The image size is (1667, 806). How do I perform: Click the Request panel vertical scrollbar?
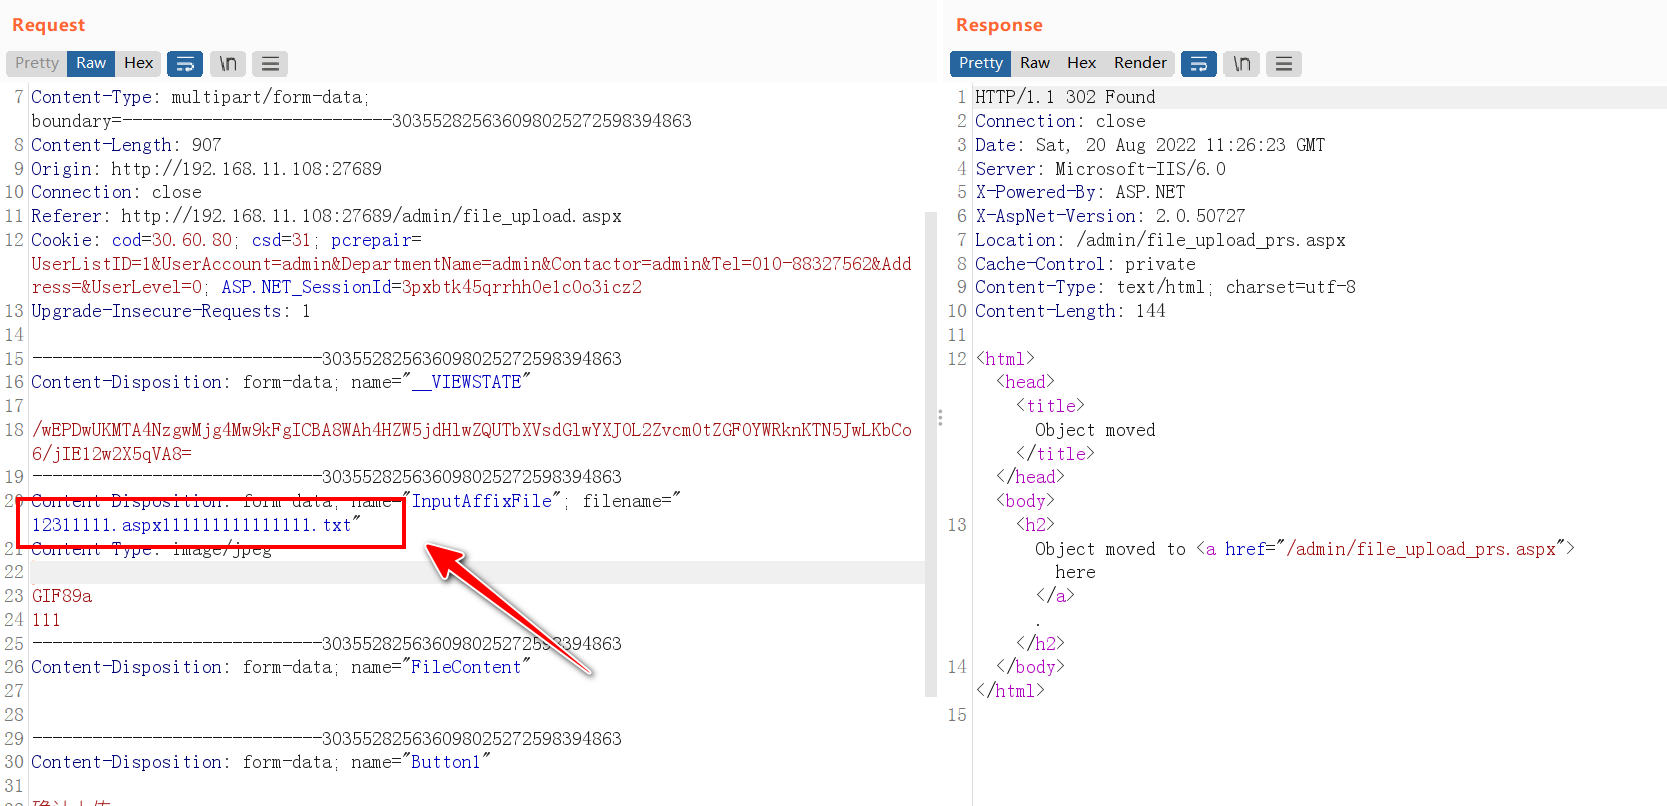(931, 454)
